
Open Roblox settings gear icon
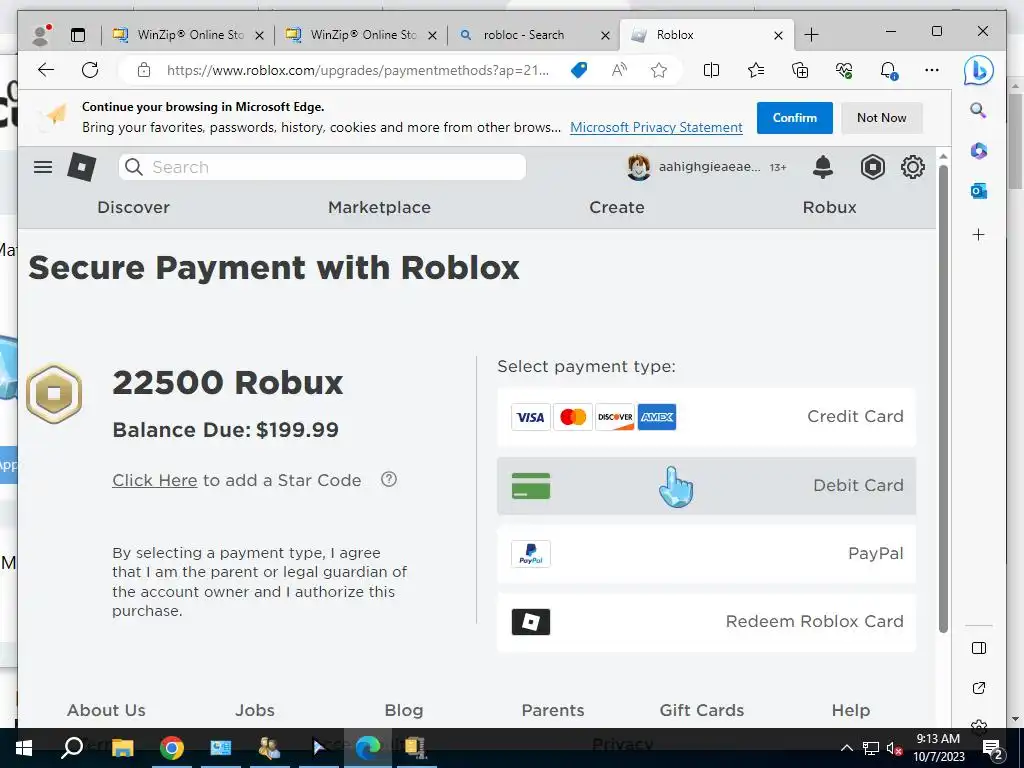coord(912,167)
